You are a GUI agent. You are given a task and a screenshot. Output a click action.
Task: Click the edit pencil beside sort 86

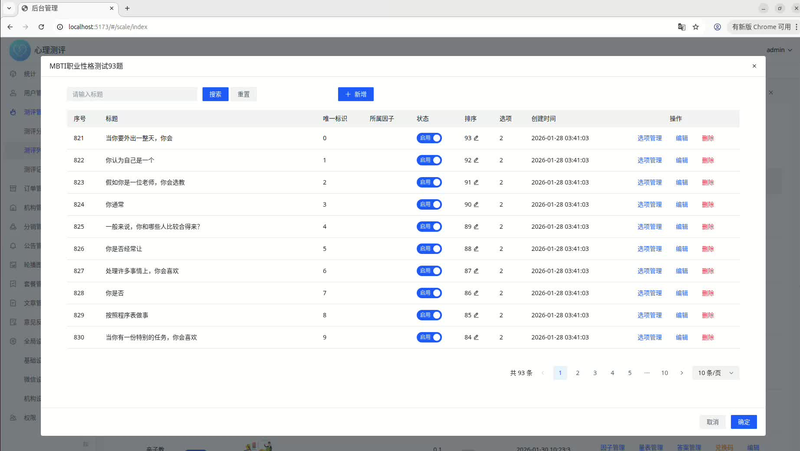click(x=476, y=293)
